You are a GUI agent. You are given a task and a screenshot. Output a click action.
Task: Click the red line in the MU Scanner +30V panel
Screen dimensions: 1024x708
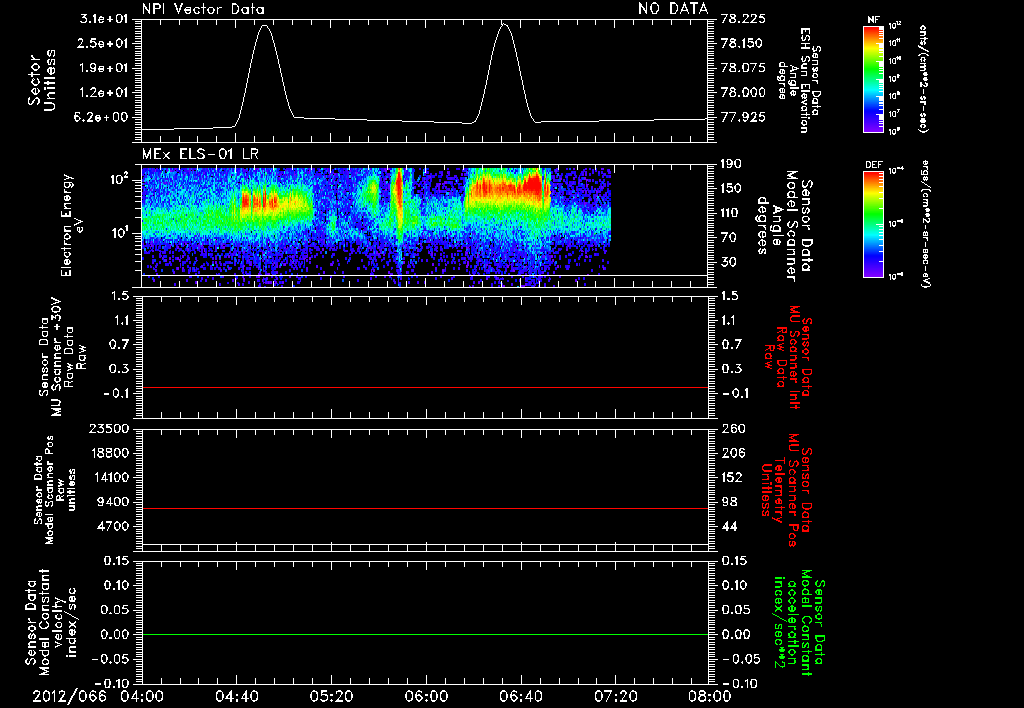[424, 387]
